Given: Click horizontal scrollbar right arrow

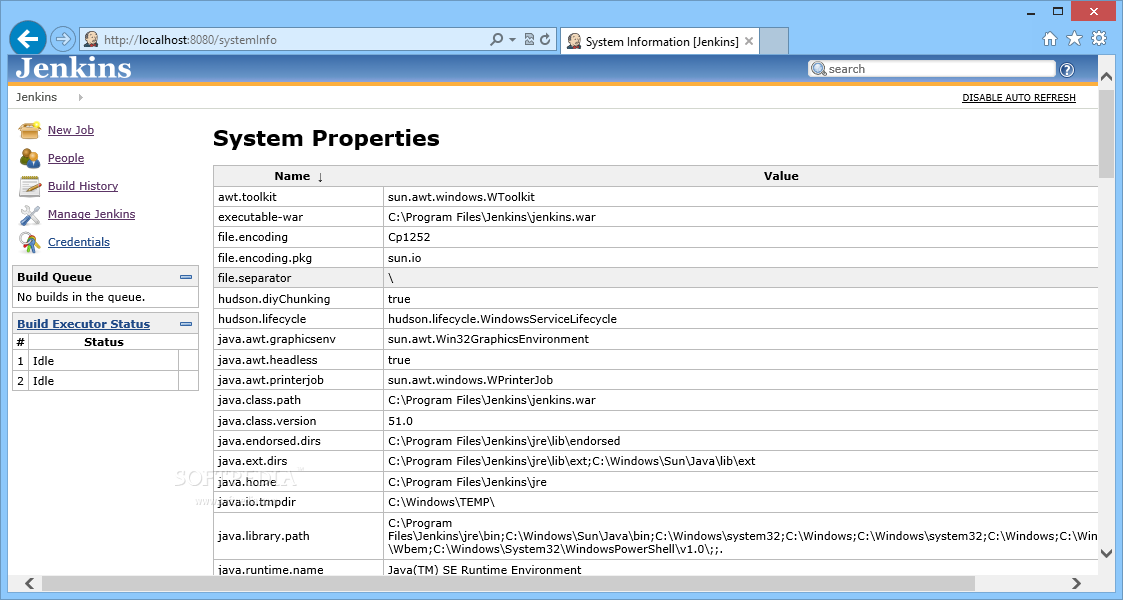Looking at the screenshot, I should [x=1076, y=584].
